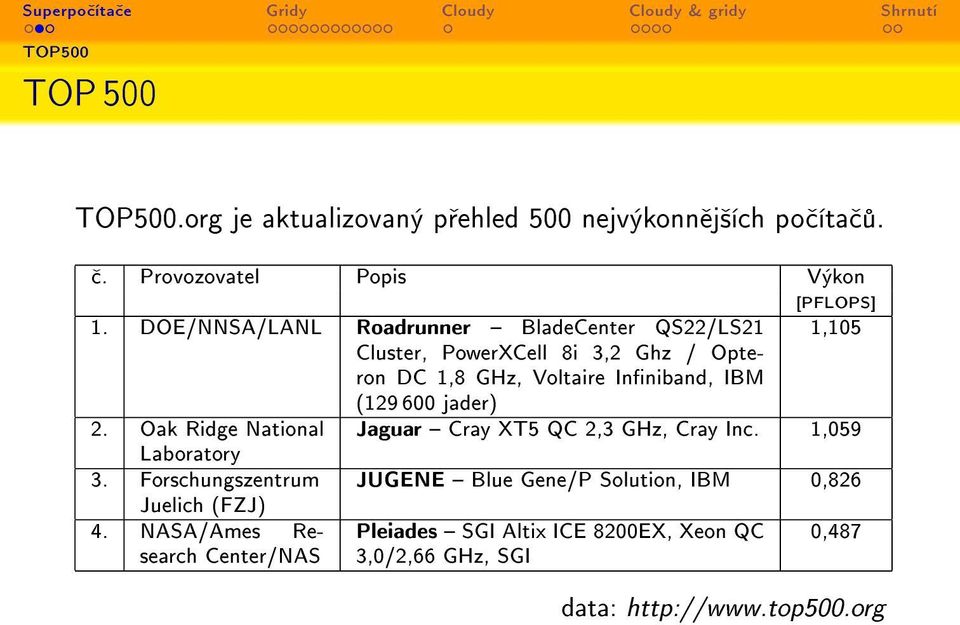Click the slide title TOP 500

click(x=90, y=93)
